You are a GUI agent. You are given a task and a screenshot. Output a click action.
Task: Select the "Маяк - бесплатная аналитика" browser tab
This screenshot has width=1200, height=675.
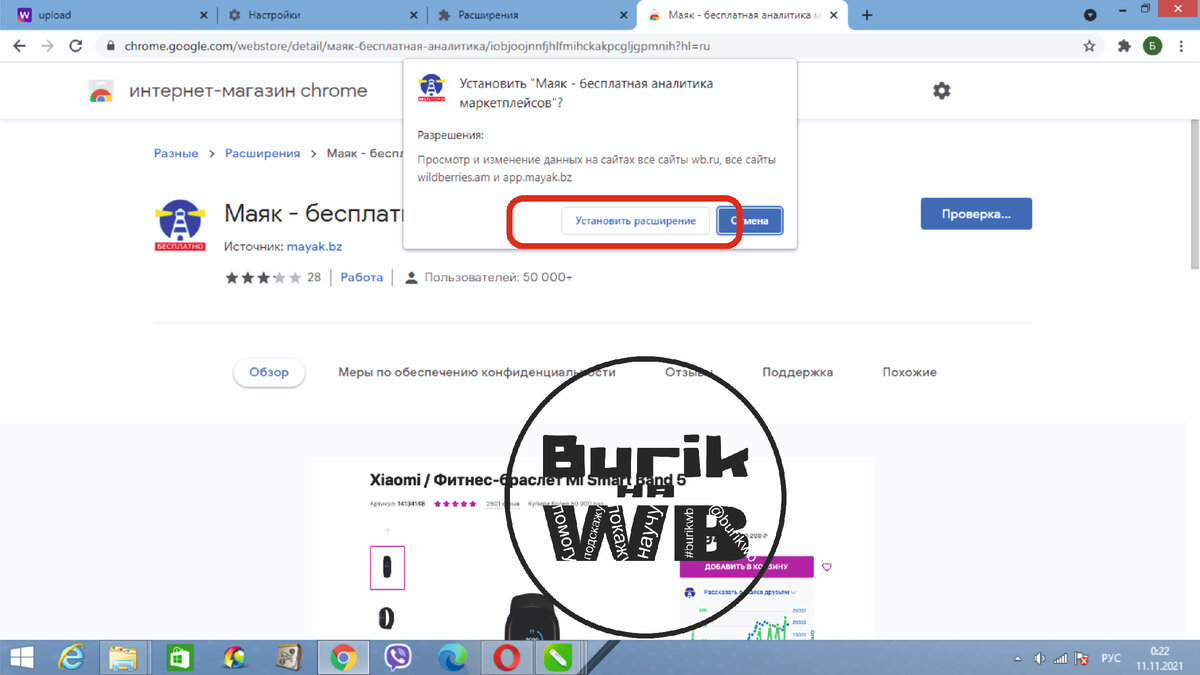tap(742, 15)
